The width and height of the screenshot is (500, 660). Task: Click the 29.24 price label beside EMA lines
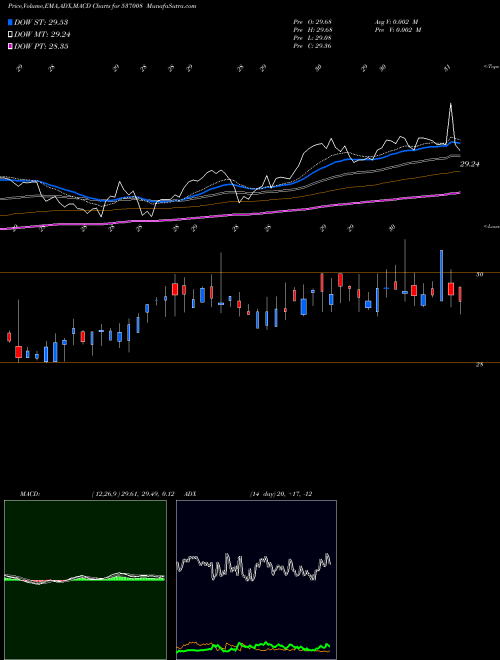pos(470,165)
